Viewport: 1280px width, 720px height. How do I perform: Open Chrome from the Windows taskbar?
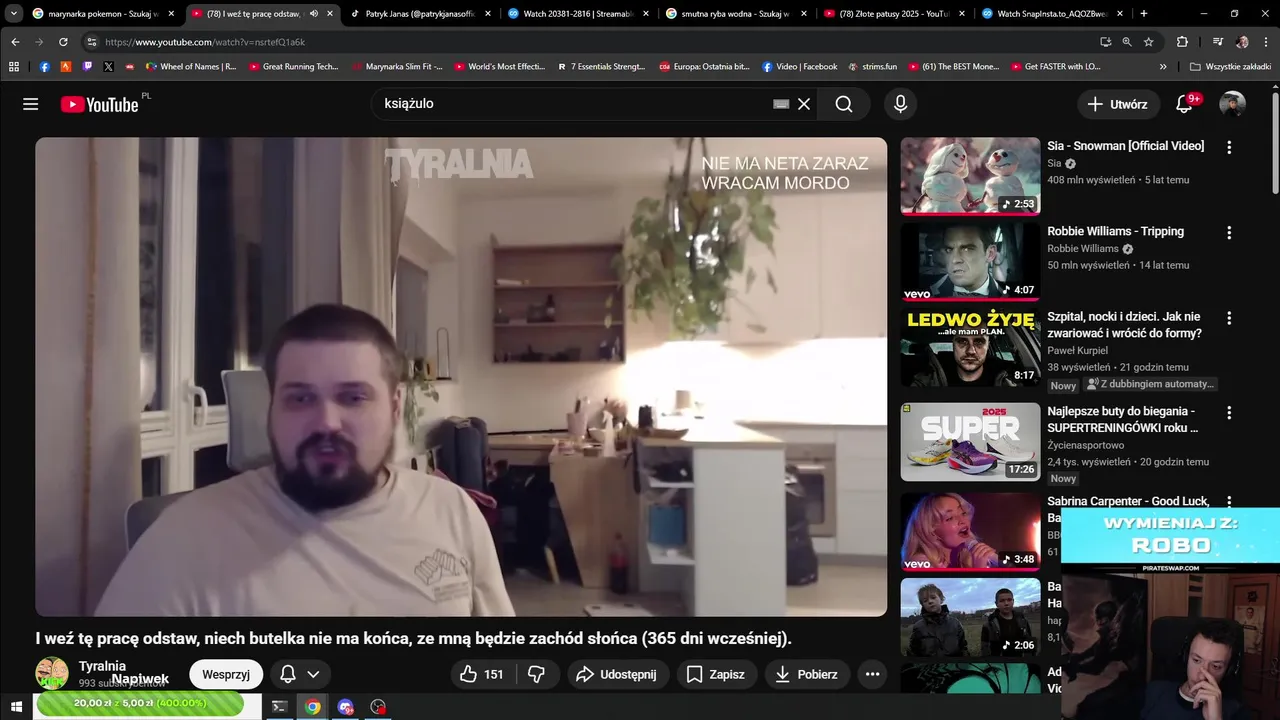[313, 707]
